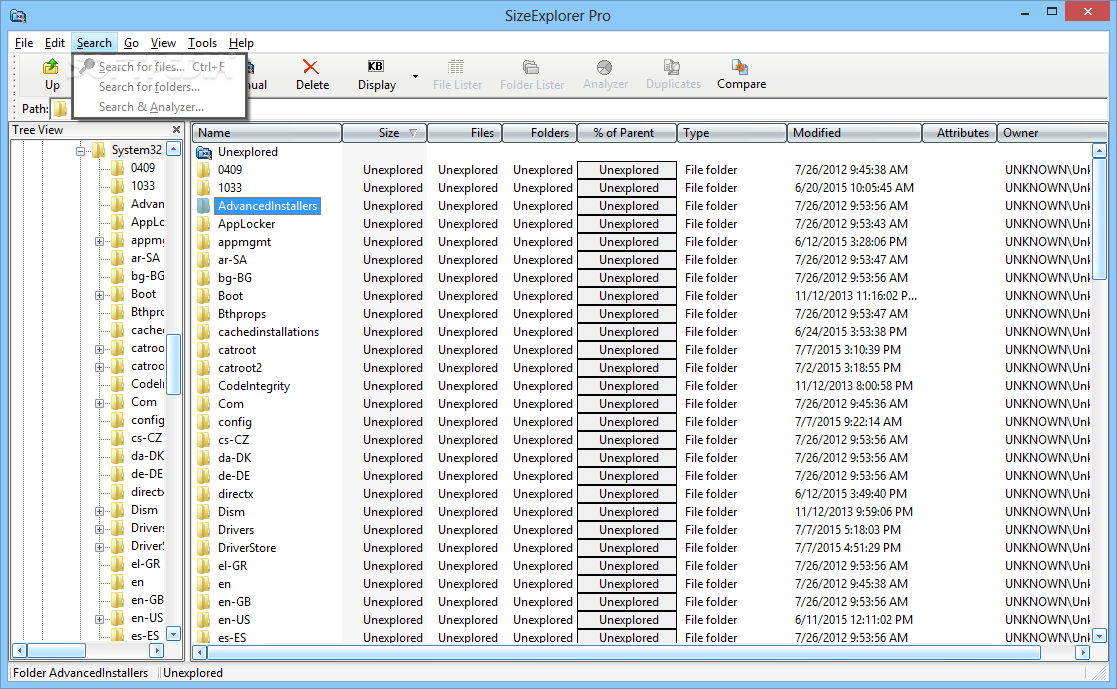Choose Search & Analyzer... menu entry
The image size is (1117, 689).
pyautogui.click(x=151, y=107)
